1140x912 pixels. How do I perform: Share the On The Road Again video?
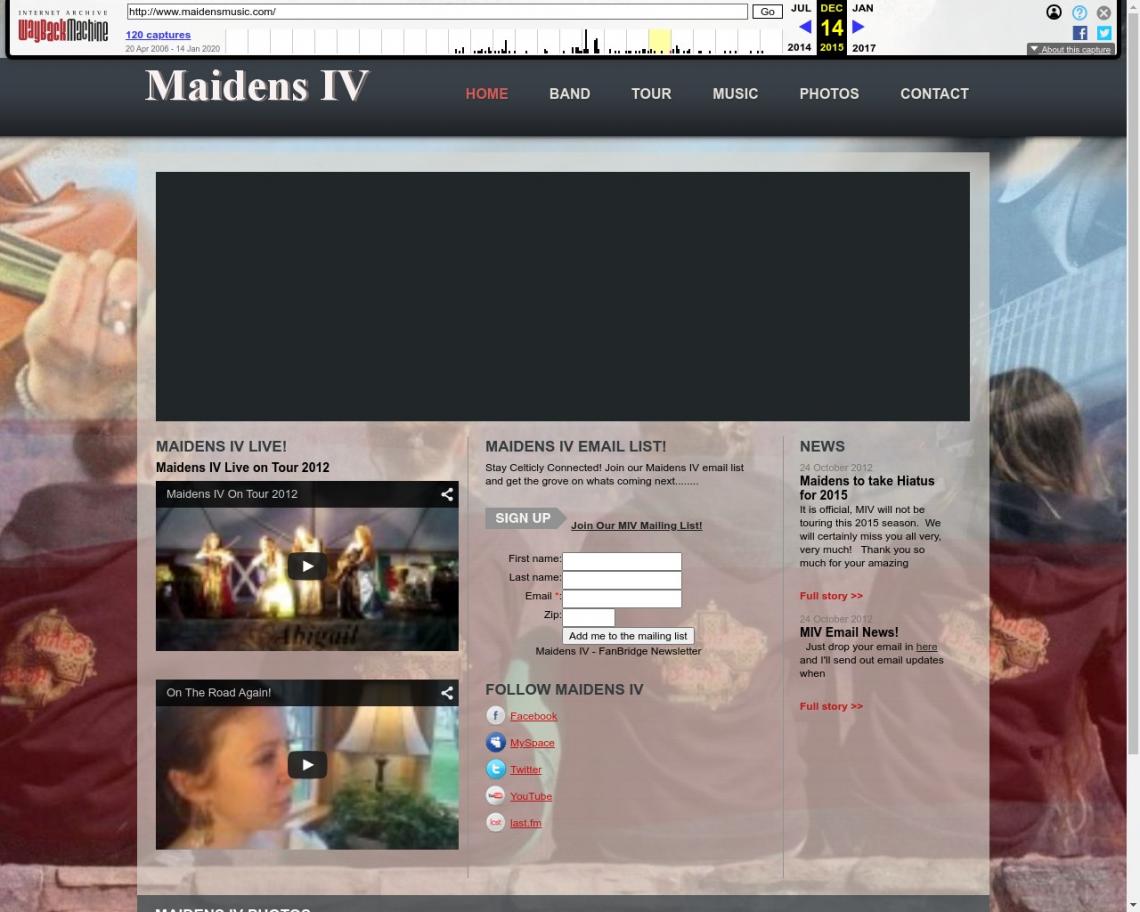(x=447, y=693)
